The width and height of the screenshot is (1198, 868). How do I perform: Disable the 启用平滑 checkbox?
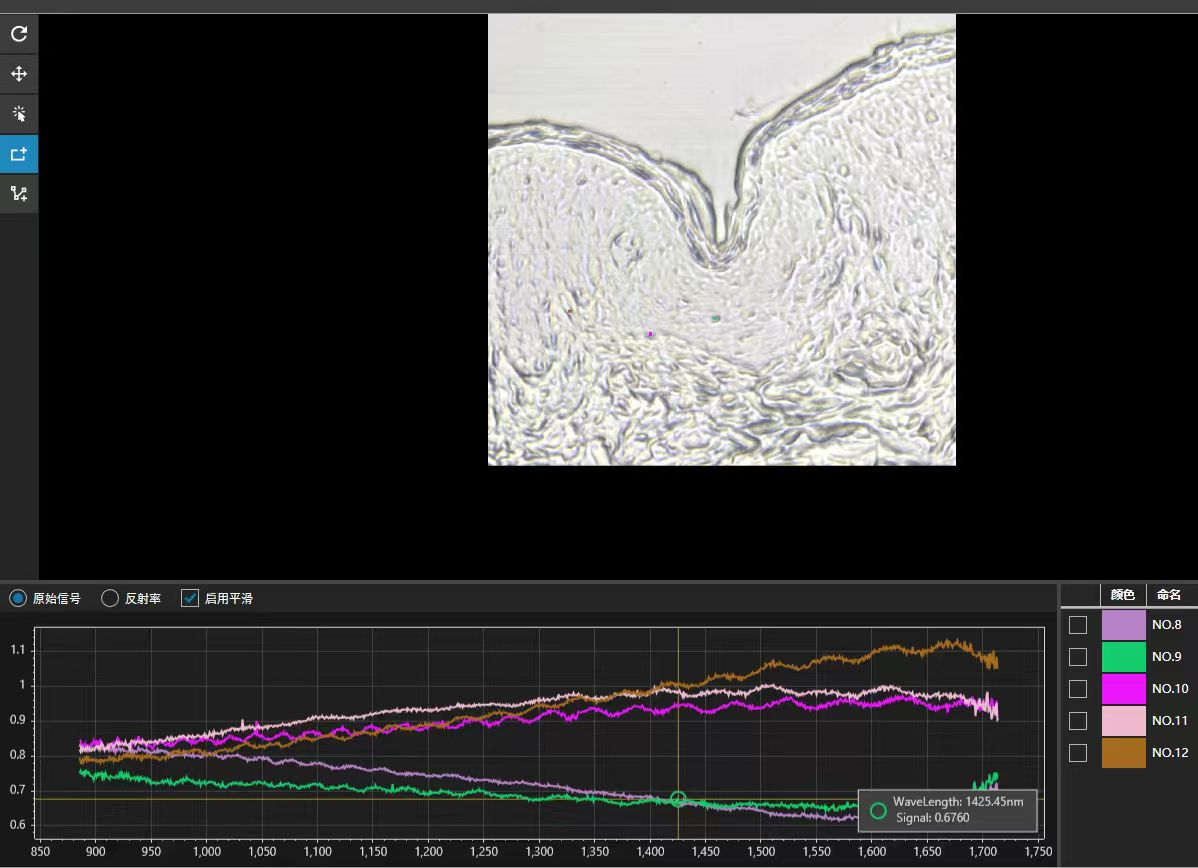pos(190,598)
